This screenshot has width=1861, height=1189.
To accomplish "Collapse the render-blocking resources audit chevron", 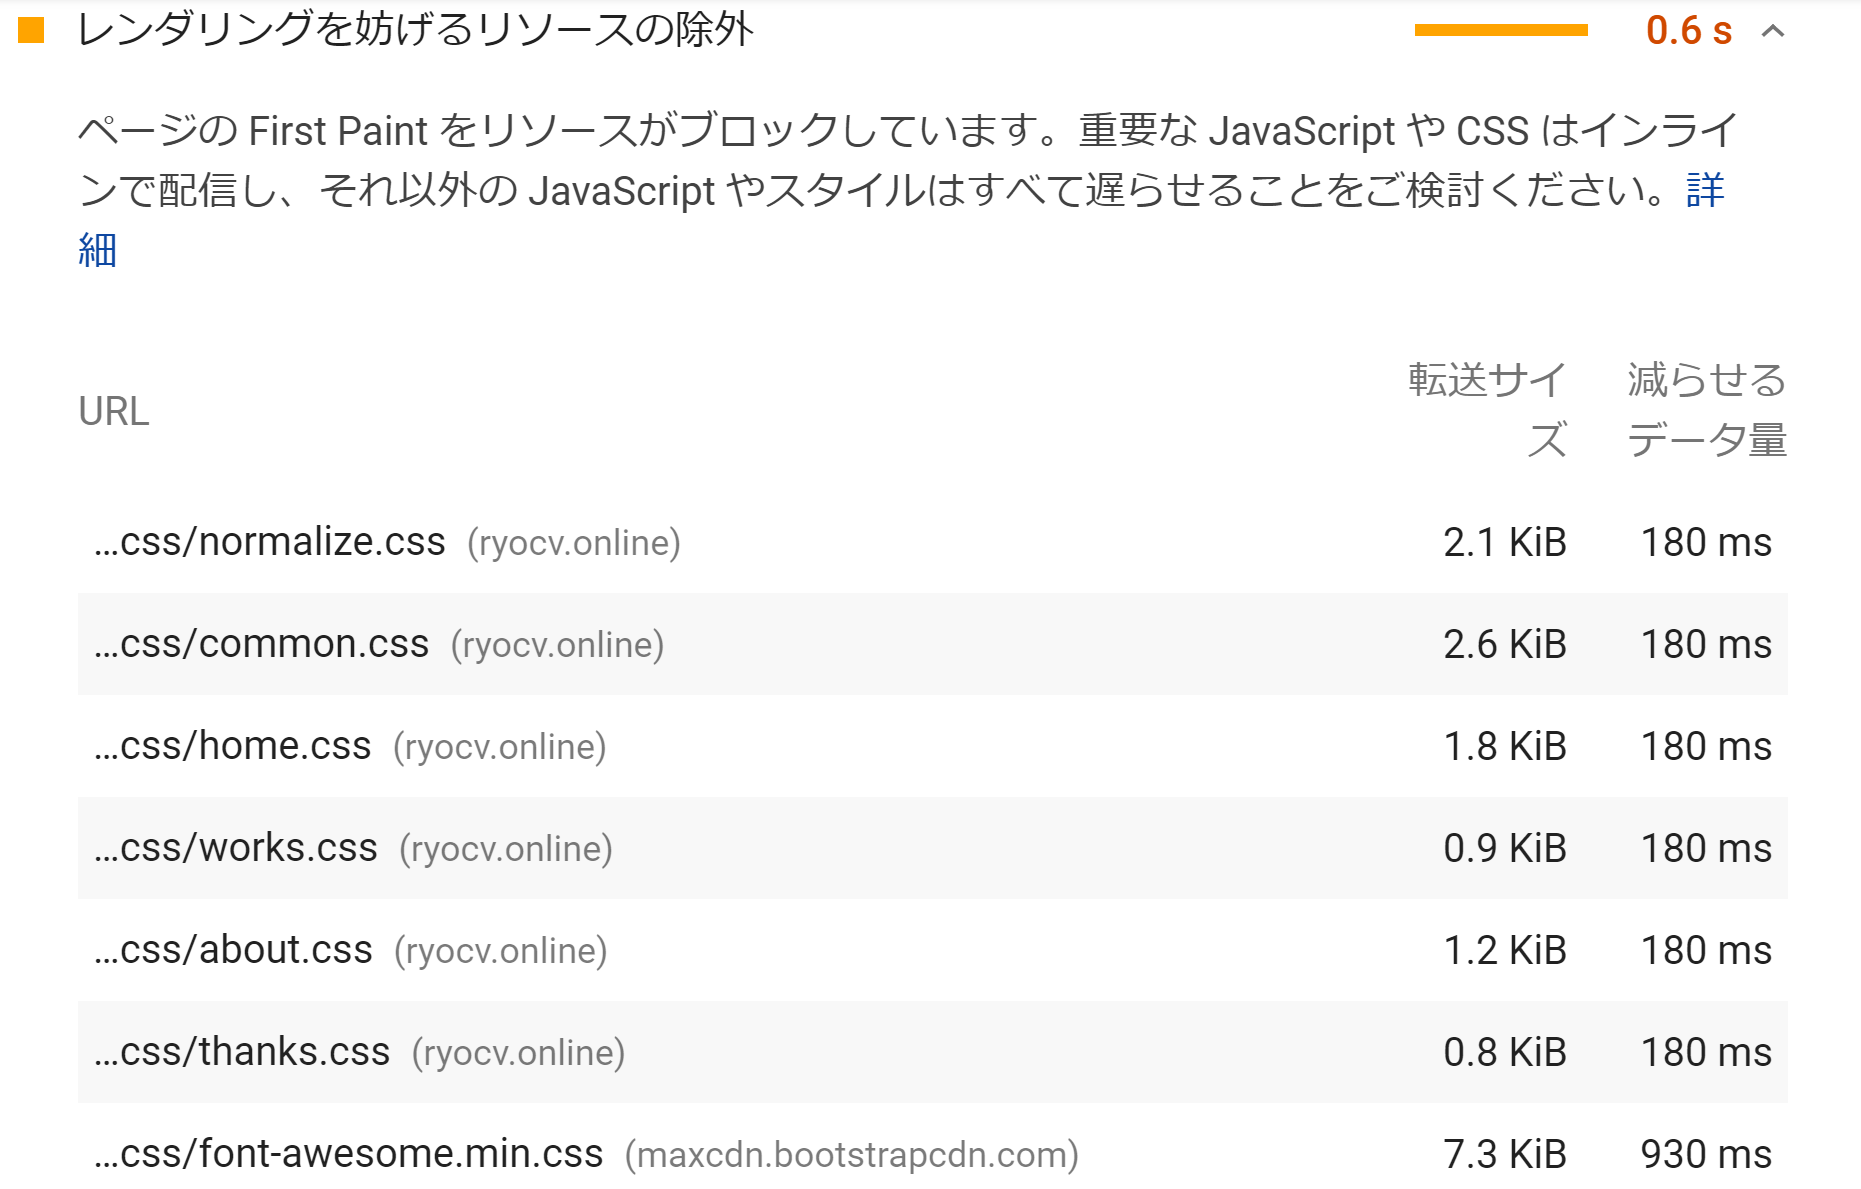I will coord(1772,31).
